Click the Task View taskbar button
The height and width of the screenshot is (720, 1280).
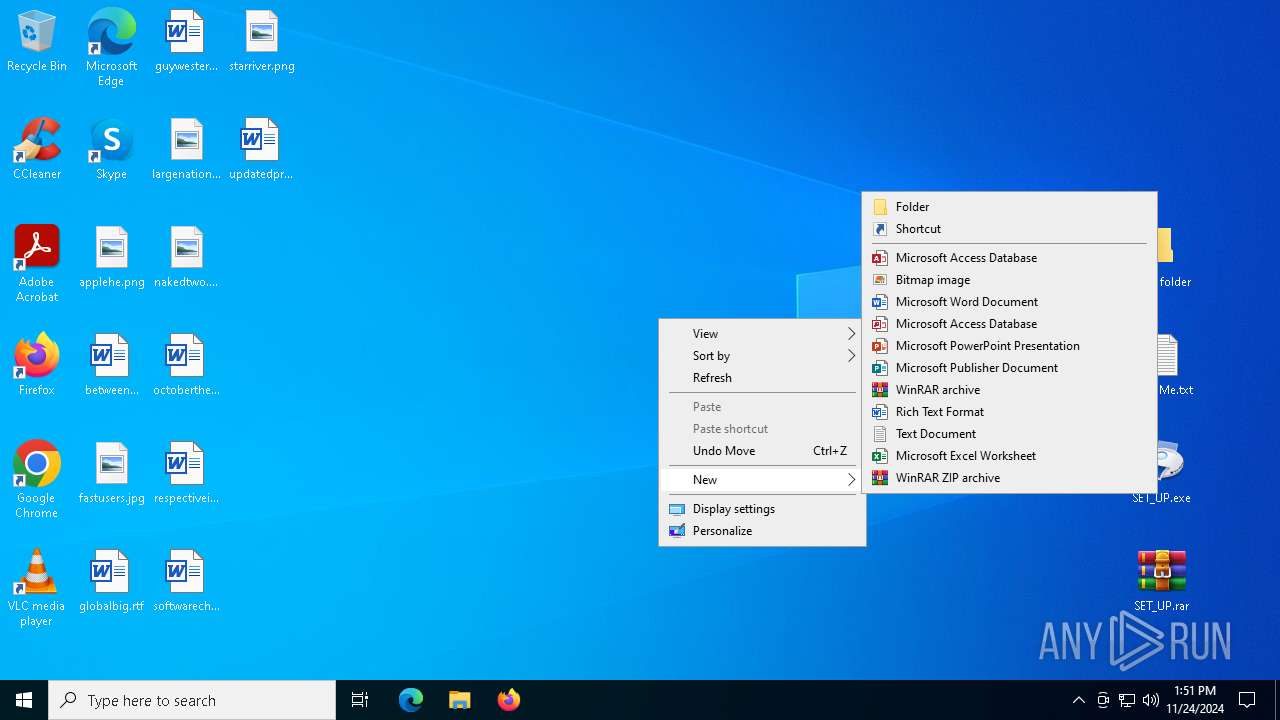(x=360, y=700)
